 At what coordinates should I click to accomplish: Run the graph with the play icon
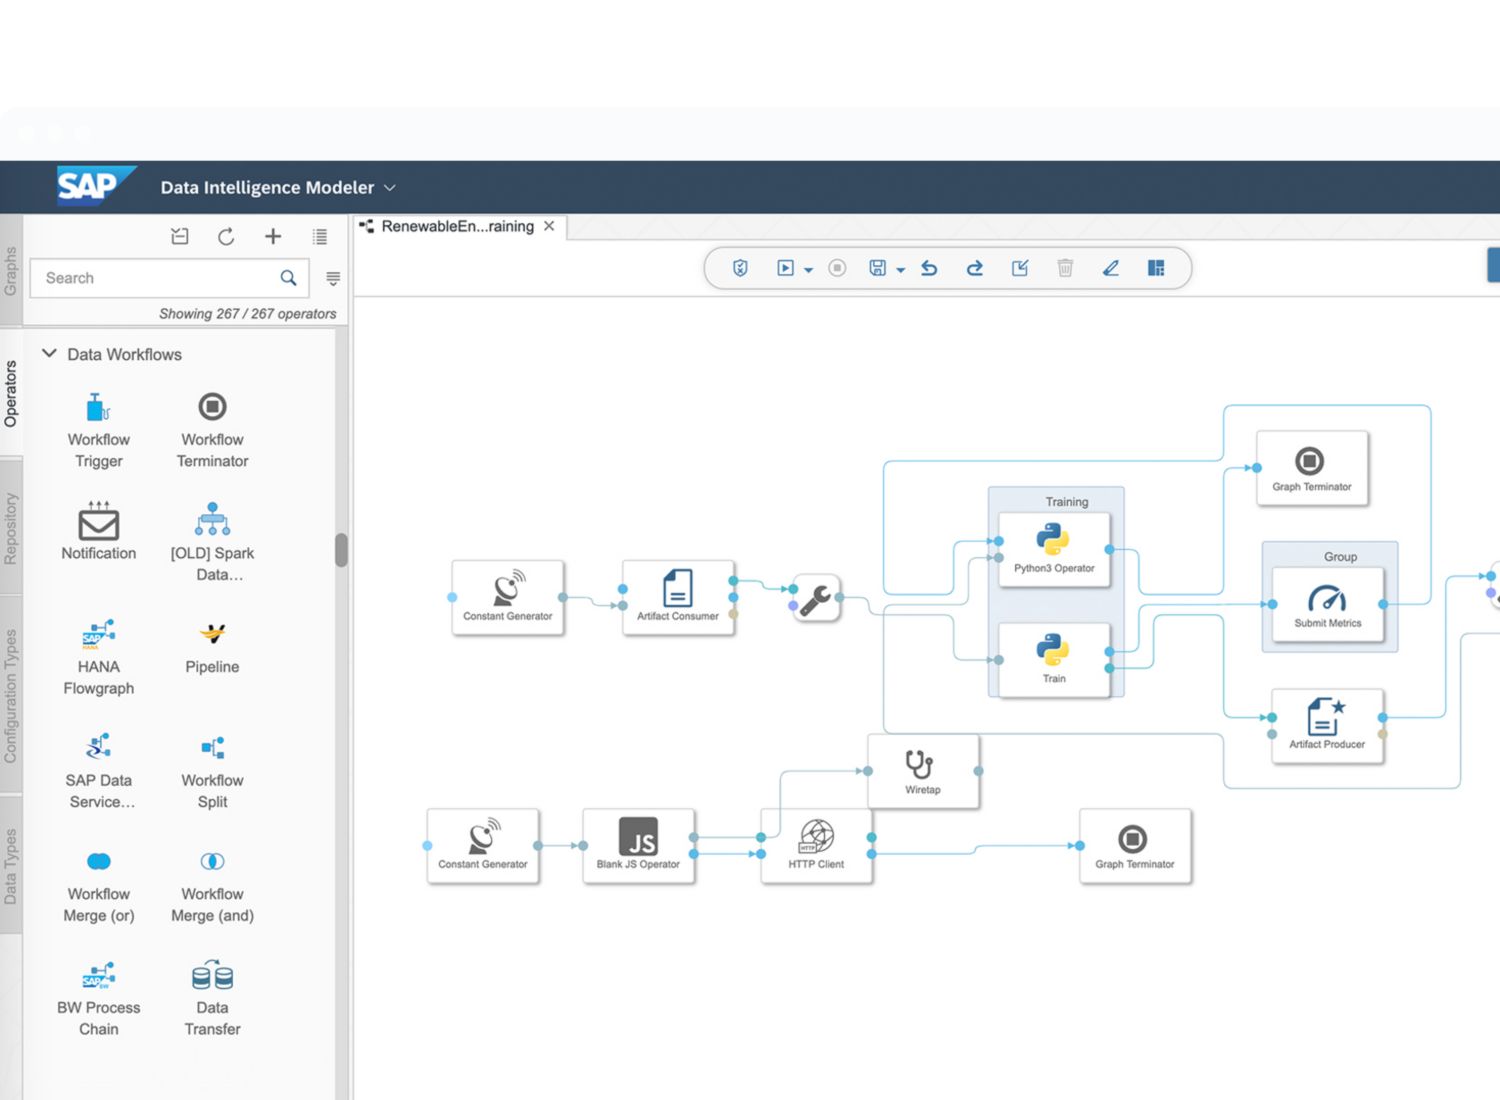[785, 268]
